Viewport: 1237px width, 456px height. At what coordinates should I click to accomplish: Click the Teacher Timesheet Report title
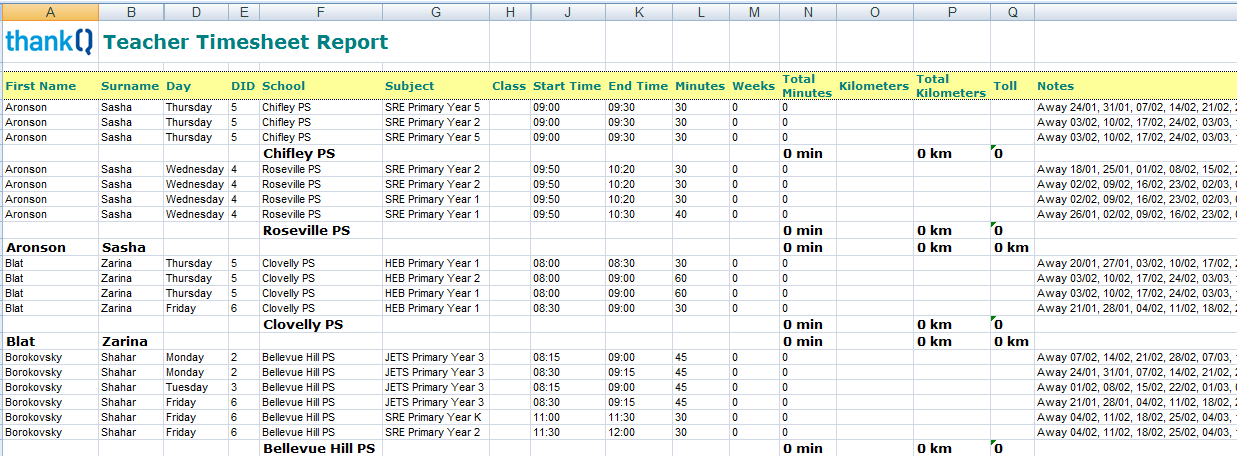point(245,42)
